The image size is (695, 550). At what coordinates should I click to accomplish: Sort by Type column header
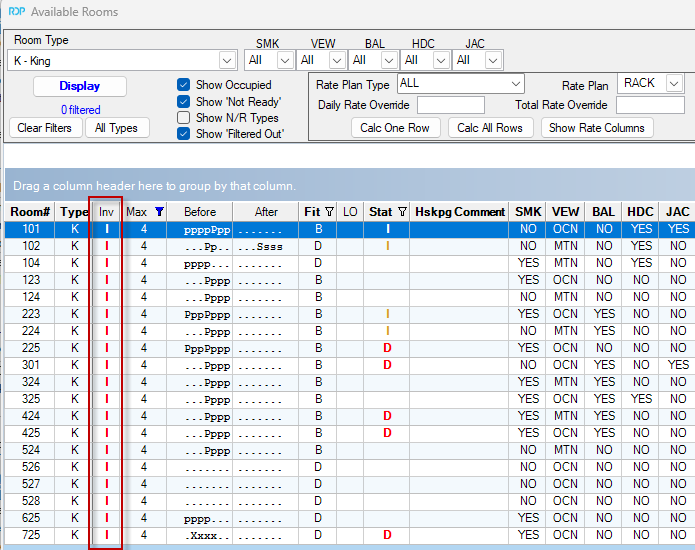pos(73,212)
